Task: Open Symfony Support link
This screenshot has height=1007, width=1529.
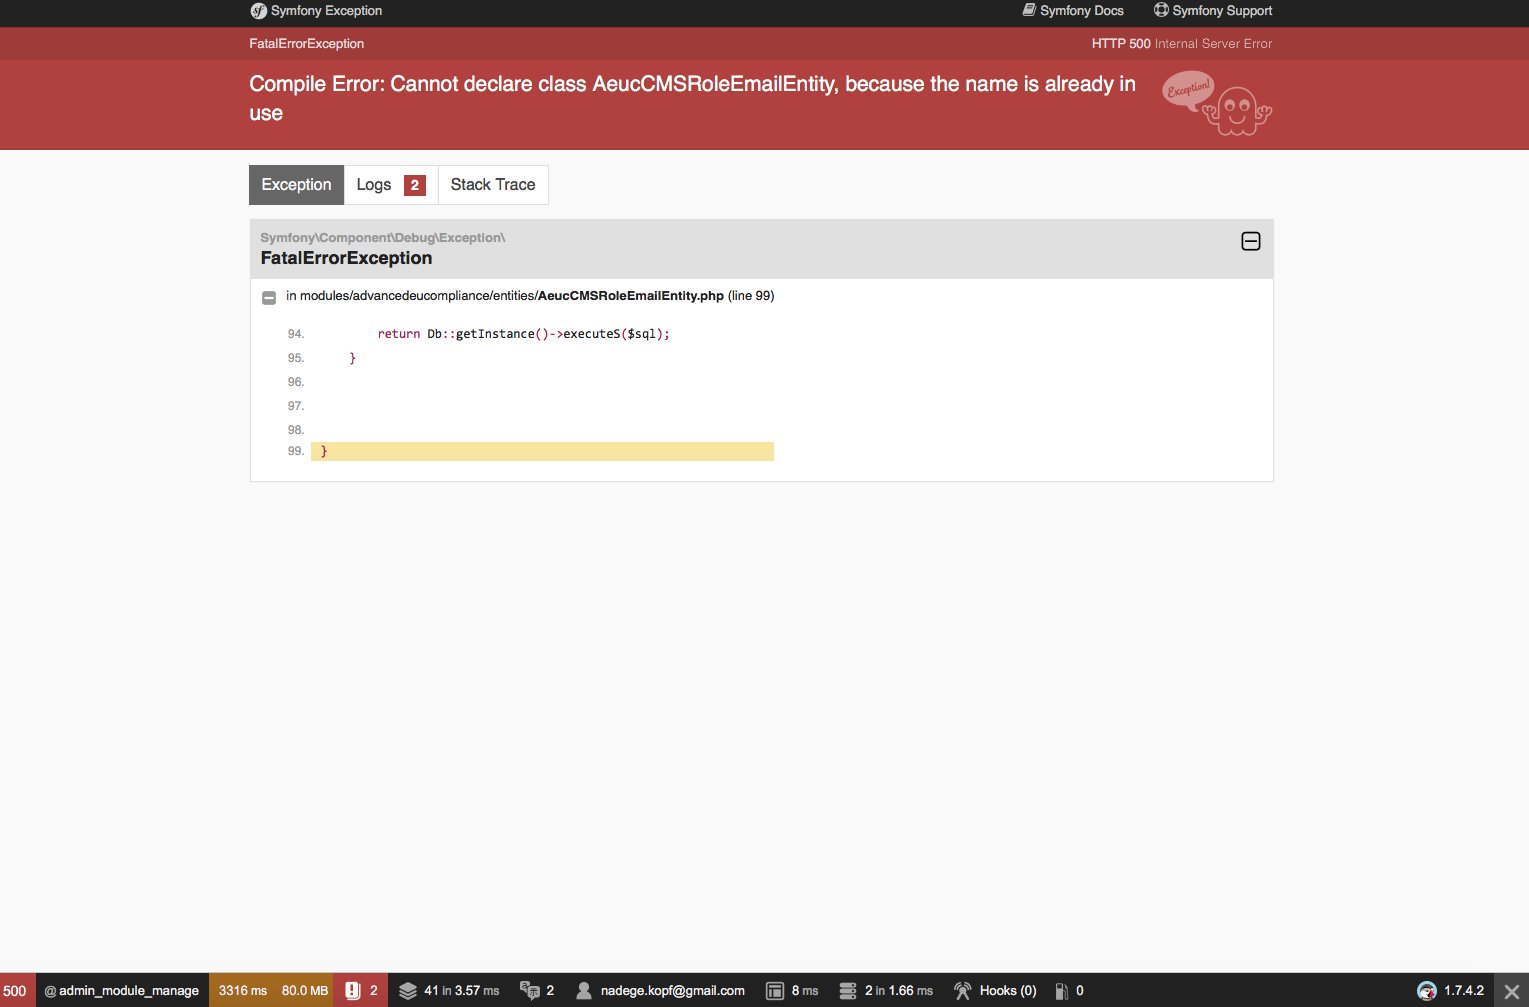Action: tap(1213, 11)
